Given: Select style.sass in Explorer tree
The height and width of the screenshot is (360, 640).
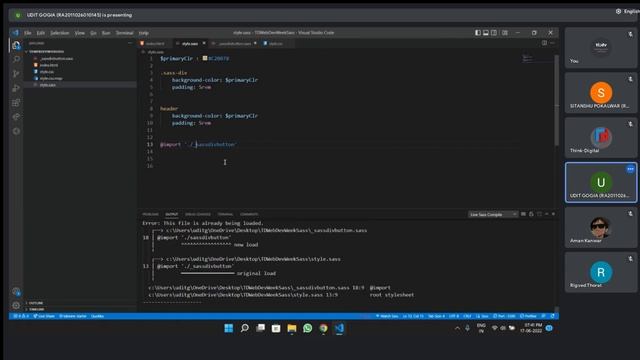Looking at the screenshot, I should pyautogui.click(x=80, y=84).
